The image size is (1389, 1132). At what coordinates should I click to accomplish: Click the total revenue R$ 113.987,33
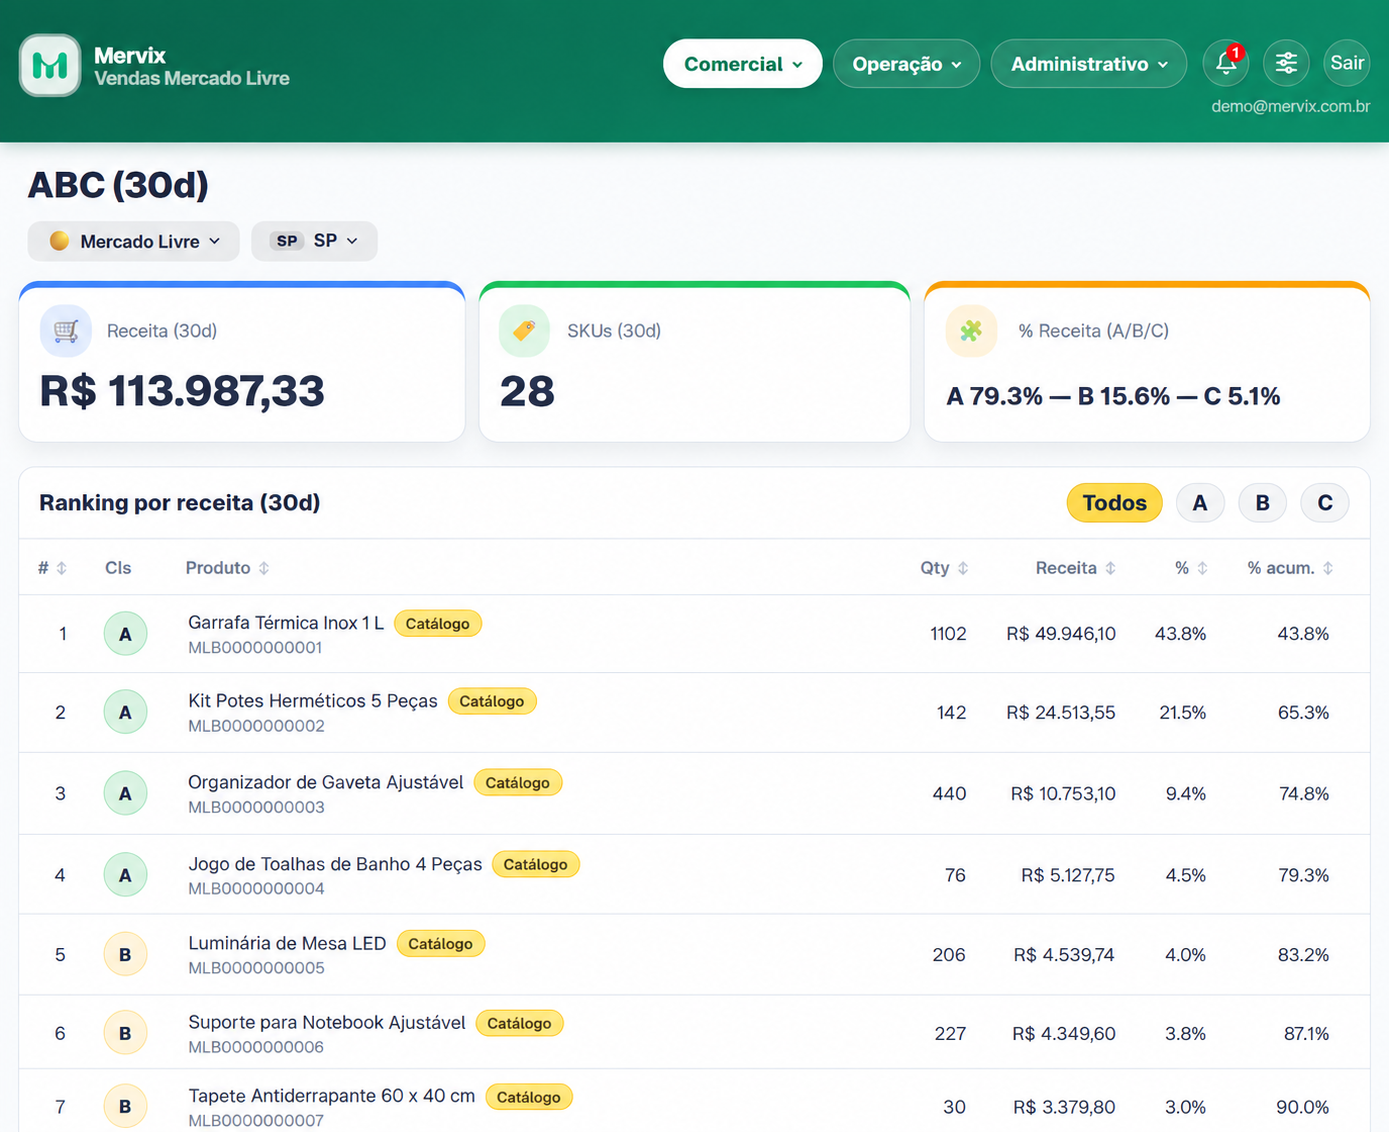[x=182, y=391]
